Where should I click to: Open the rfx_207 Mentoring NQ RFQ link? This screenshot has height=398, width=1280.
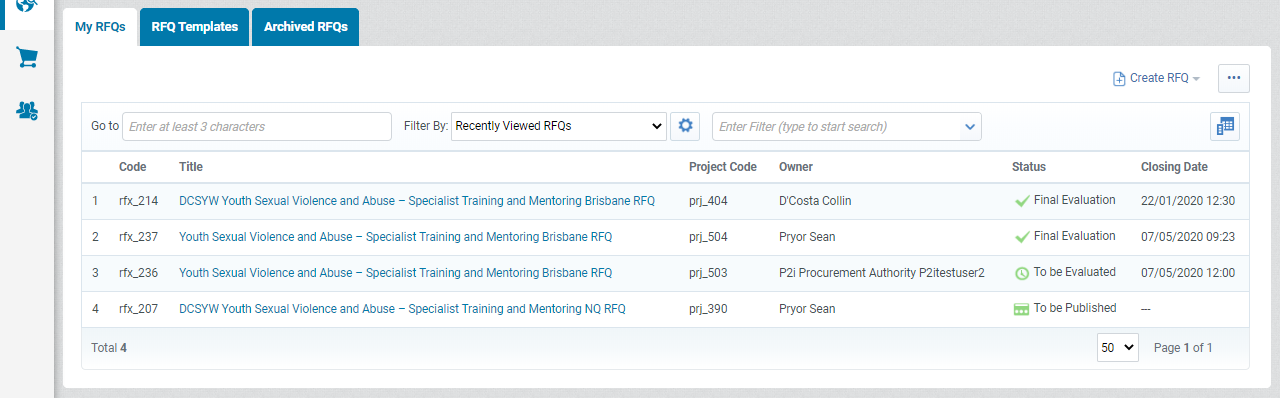click(402, 309)
